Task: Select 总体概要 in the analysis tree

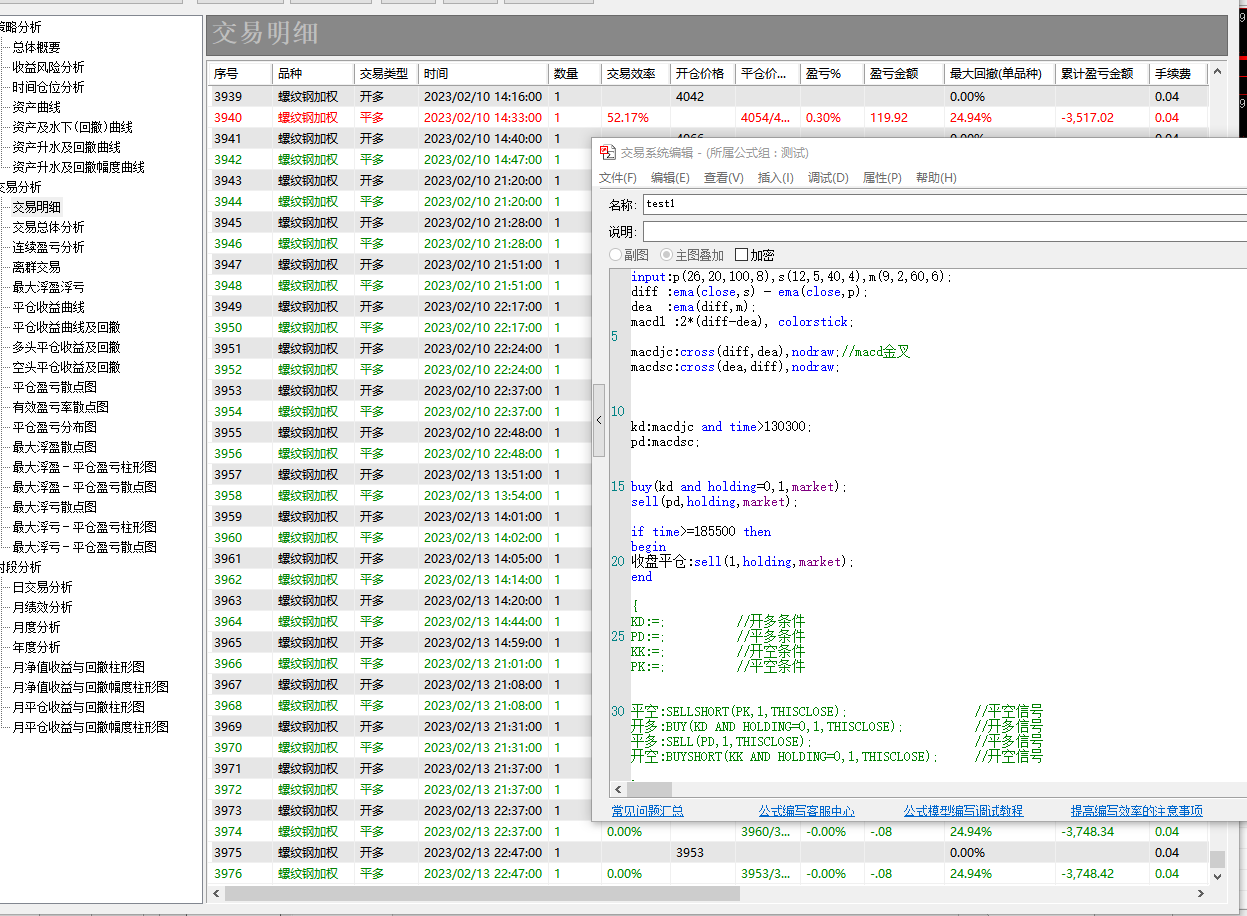Action: tap(36, 47)
